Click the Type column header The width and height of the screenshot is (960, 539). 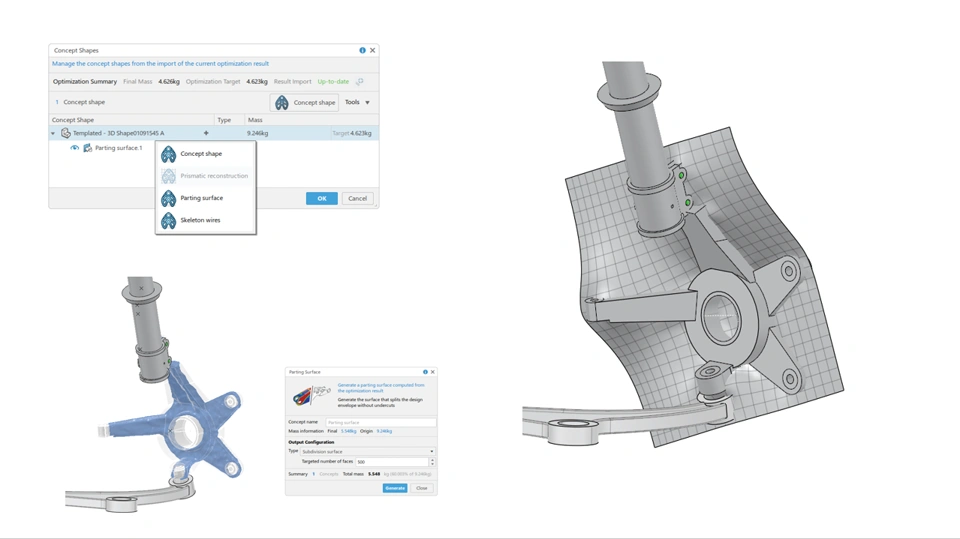coord(229,120)
